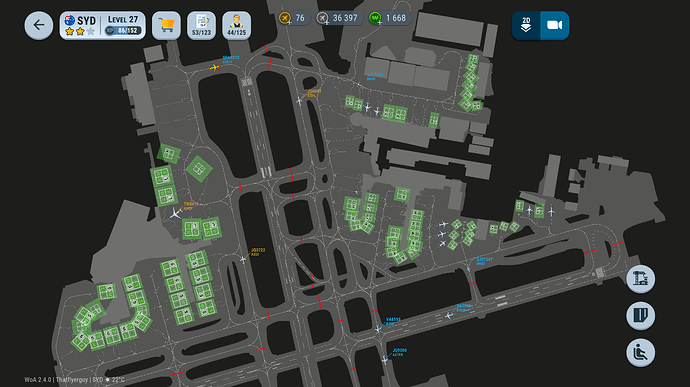Select aircraft VA8593 near the runway
690x387 pixels.
coord(378,328)
